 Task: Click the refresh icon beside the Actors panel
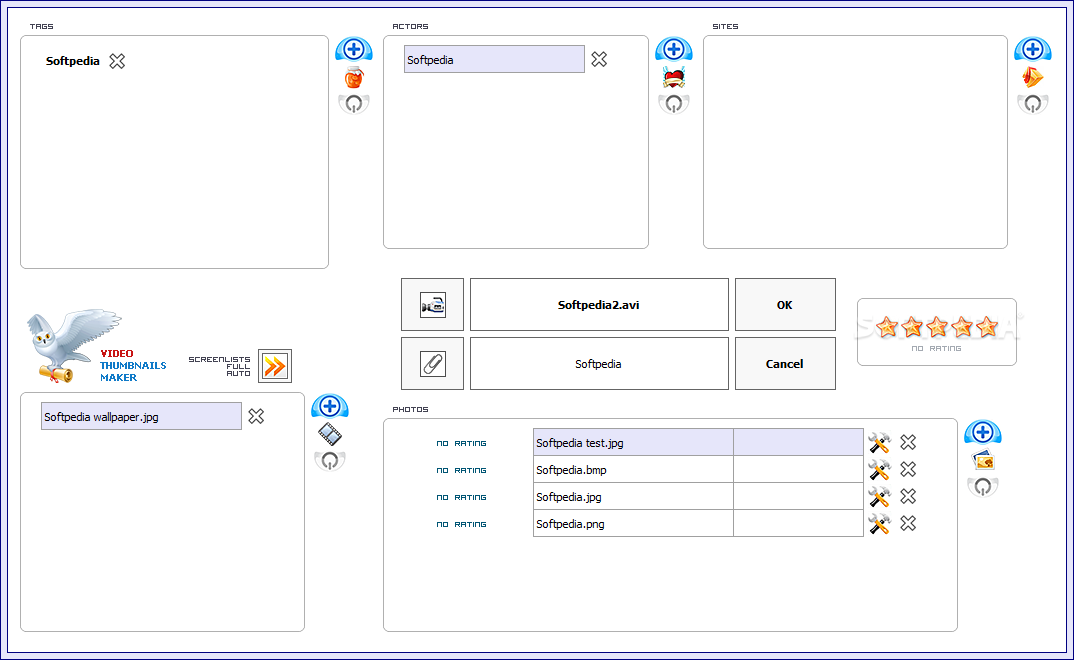[673, 103]
